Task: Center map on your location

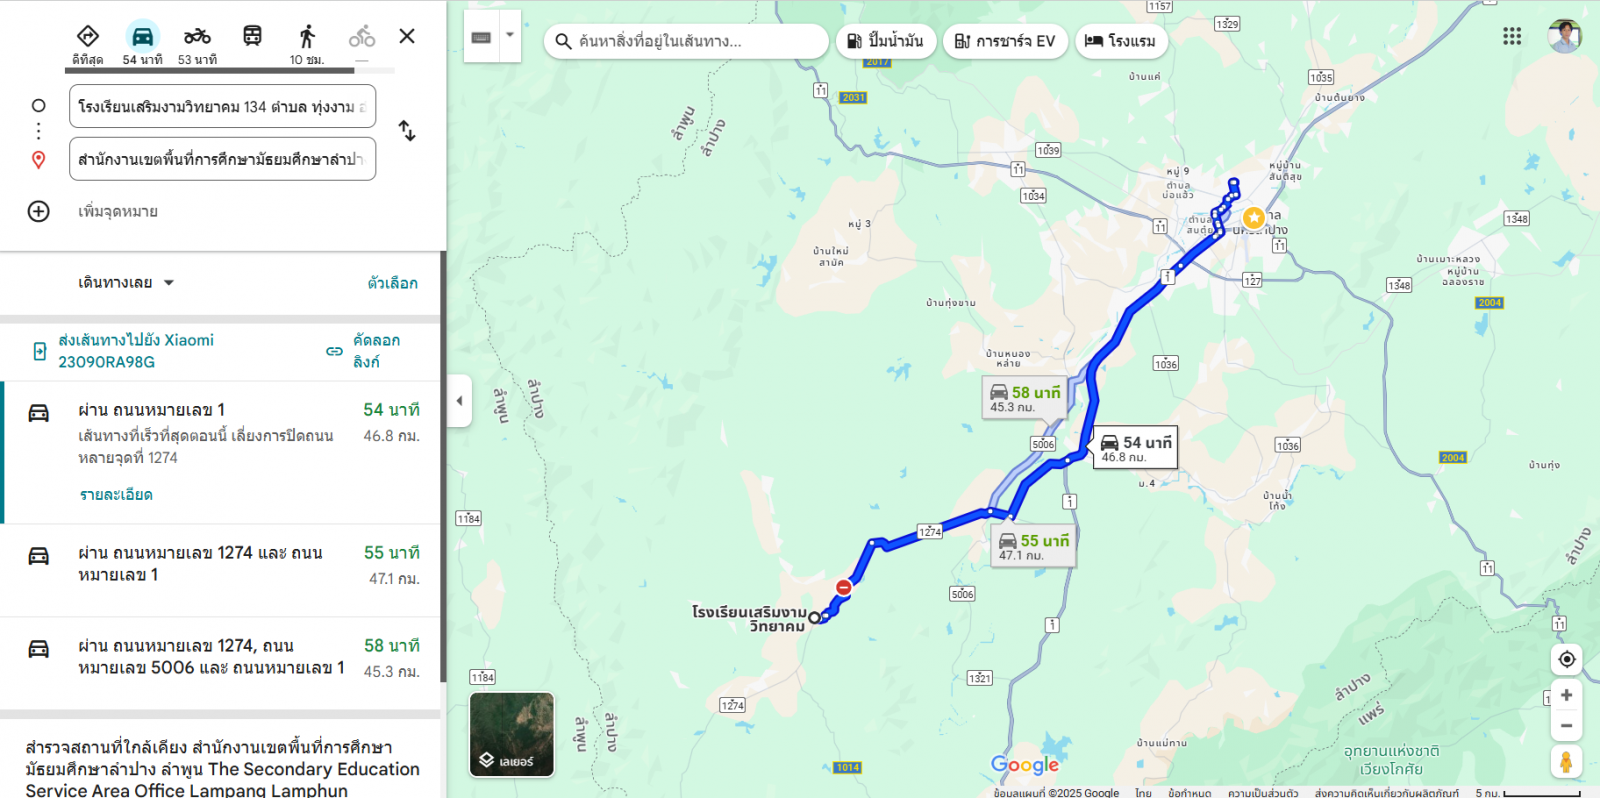Action: click(1567, 659)
